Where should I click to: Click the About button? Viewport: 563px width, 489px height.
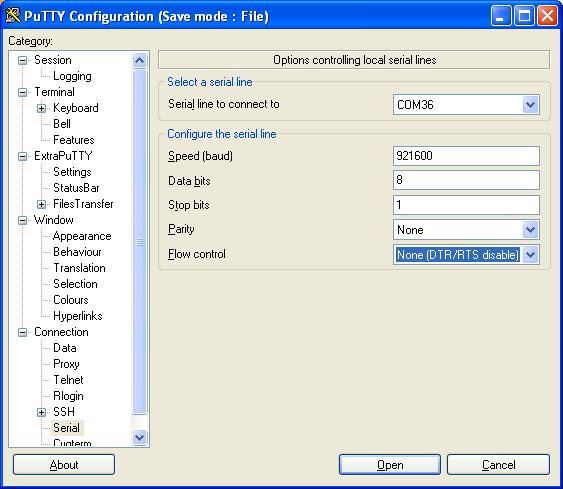[64, 465]
